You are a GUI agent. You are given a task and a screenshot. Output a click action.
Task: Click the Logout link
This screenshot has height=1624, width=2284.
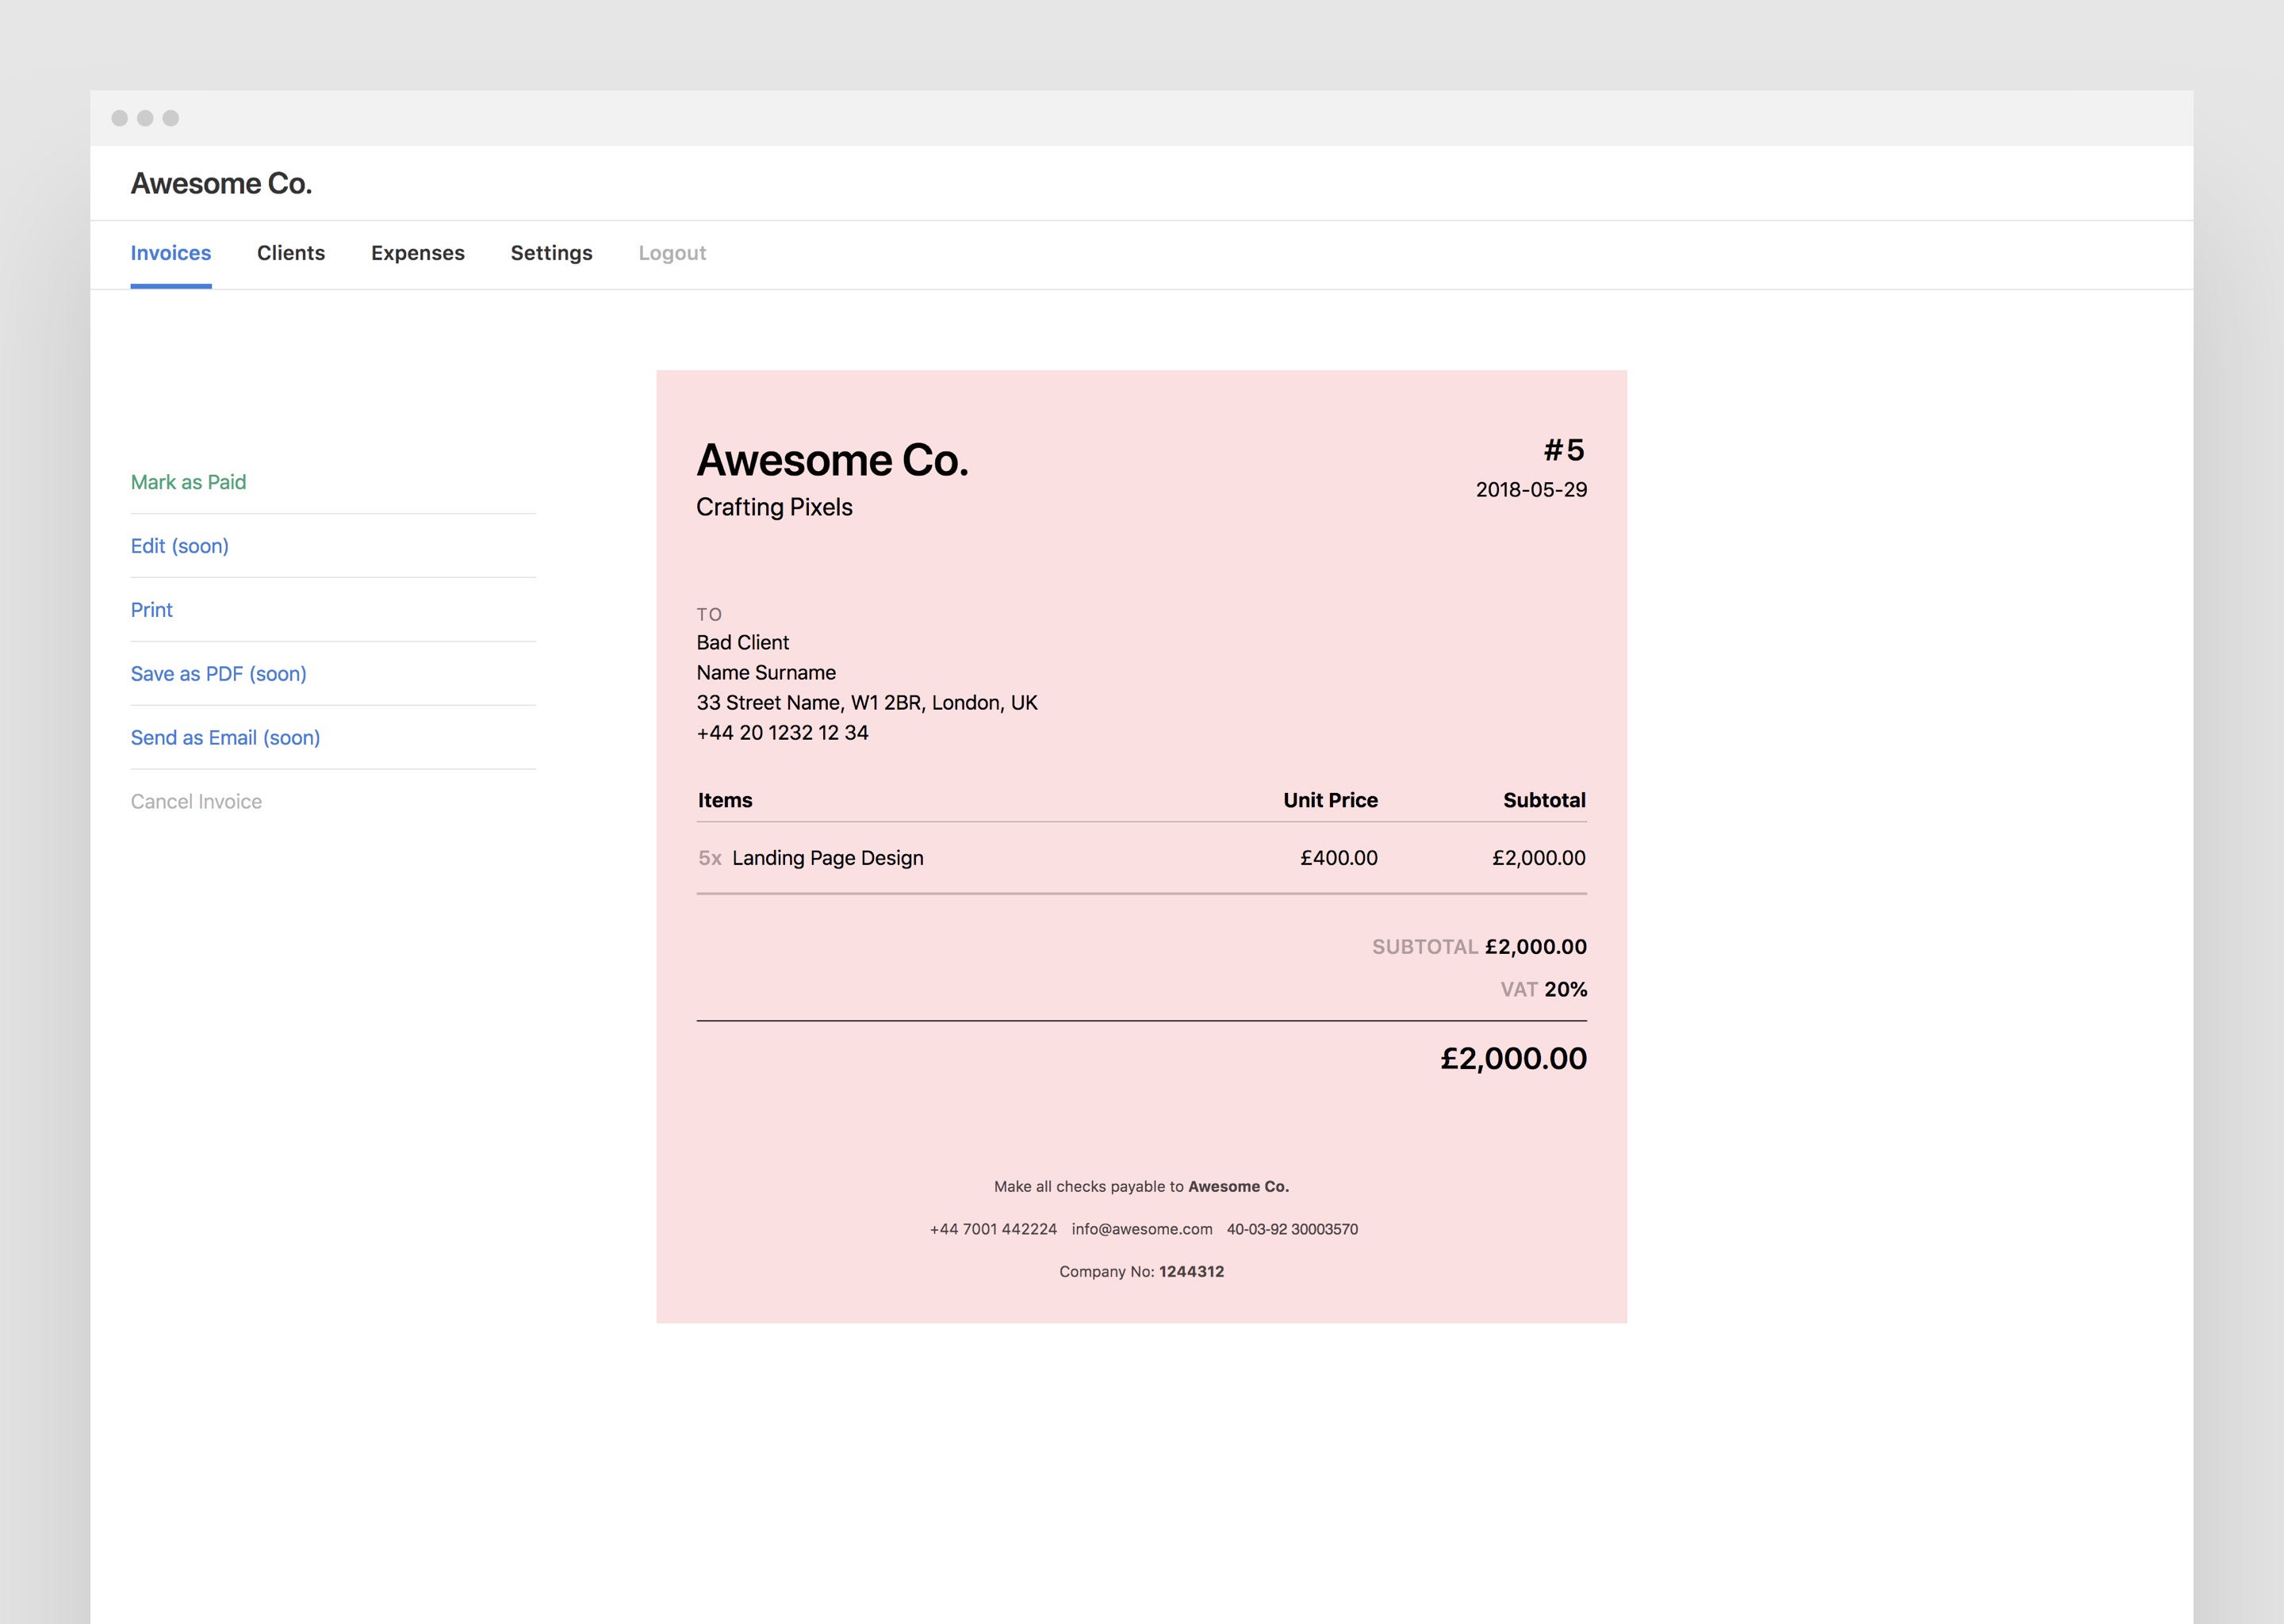[x=672, y=253]
